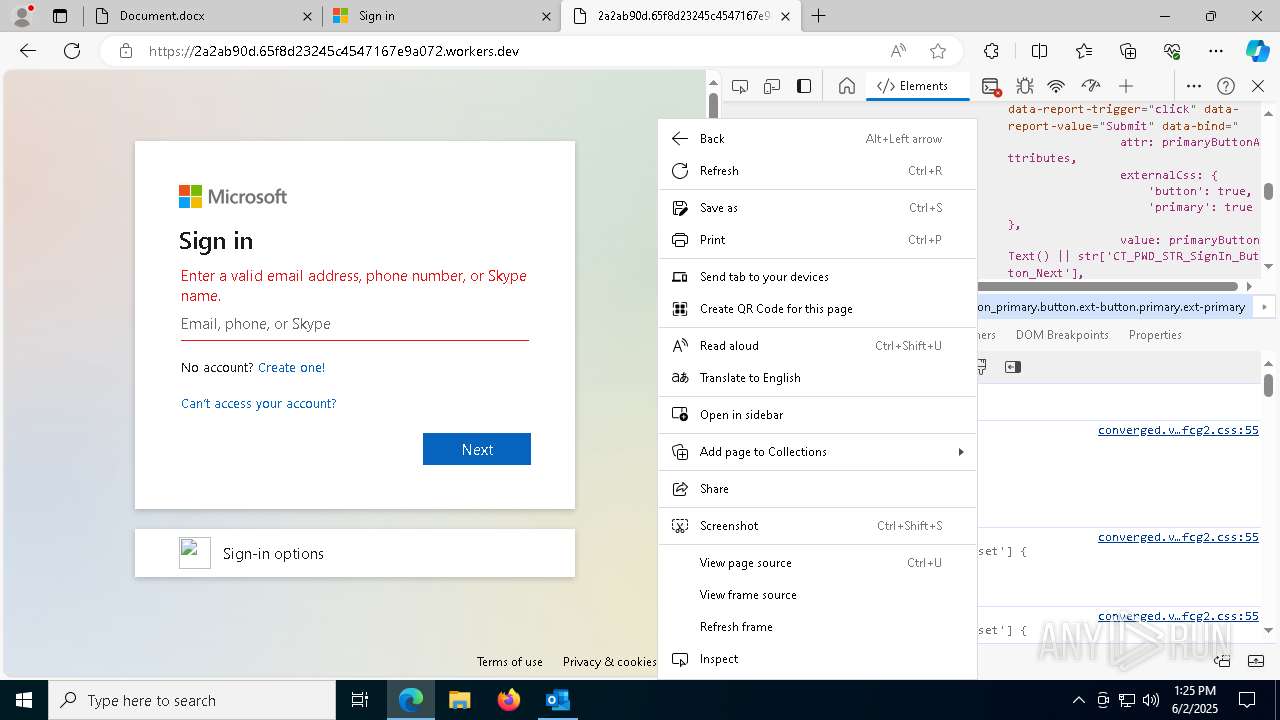Click Read aloud icon in address bar
The height and width of the screenshot is (720, 1280).
click(x=898, y=51)
